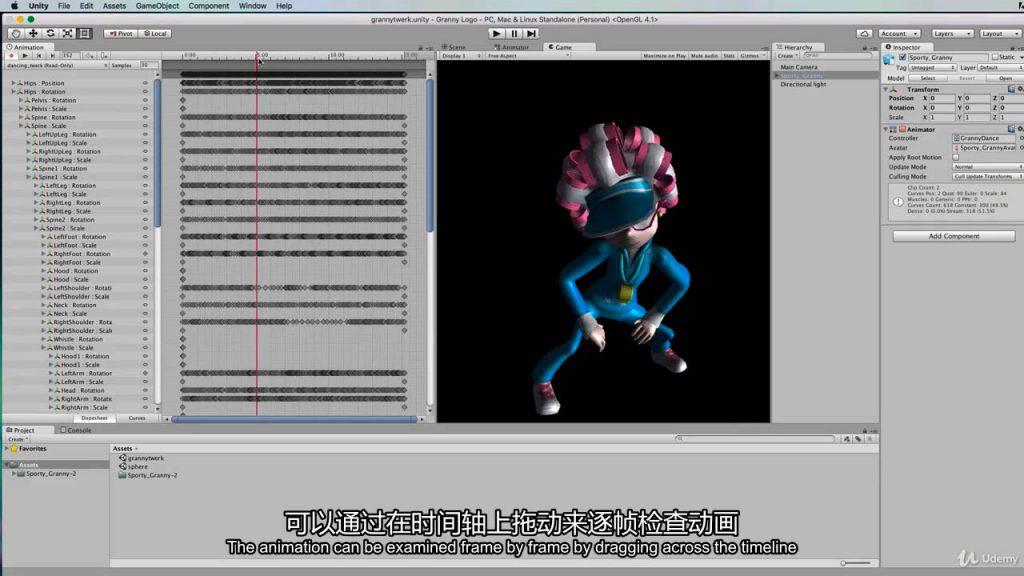Open Animator component help icon
Image resolution: width=1024 pixels, height=576 pixels.
1011,129
